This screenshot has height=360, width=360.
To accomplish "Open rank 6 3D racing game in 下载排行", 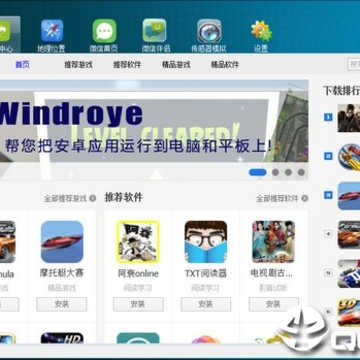I will 349,312.
